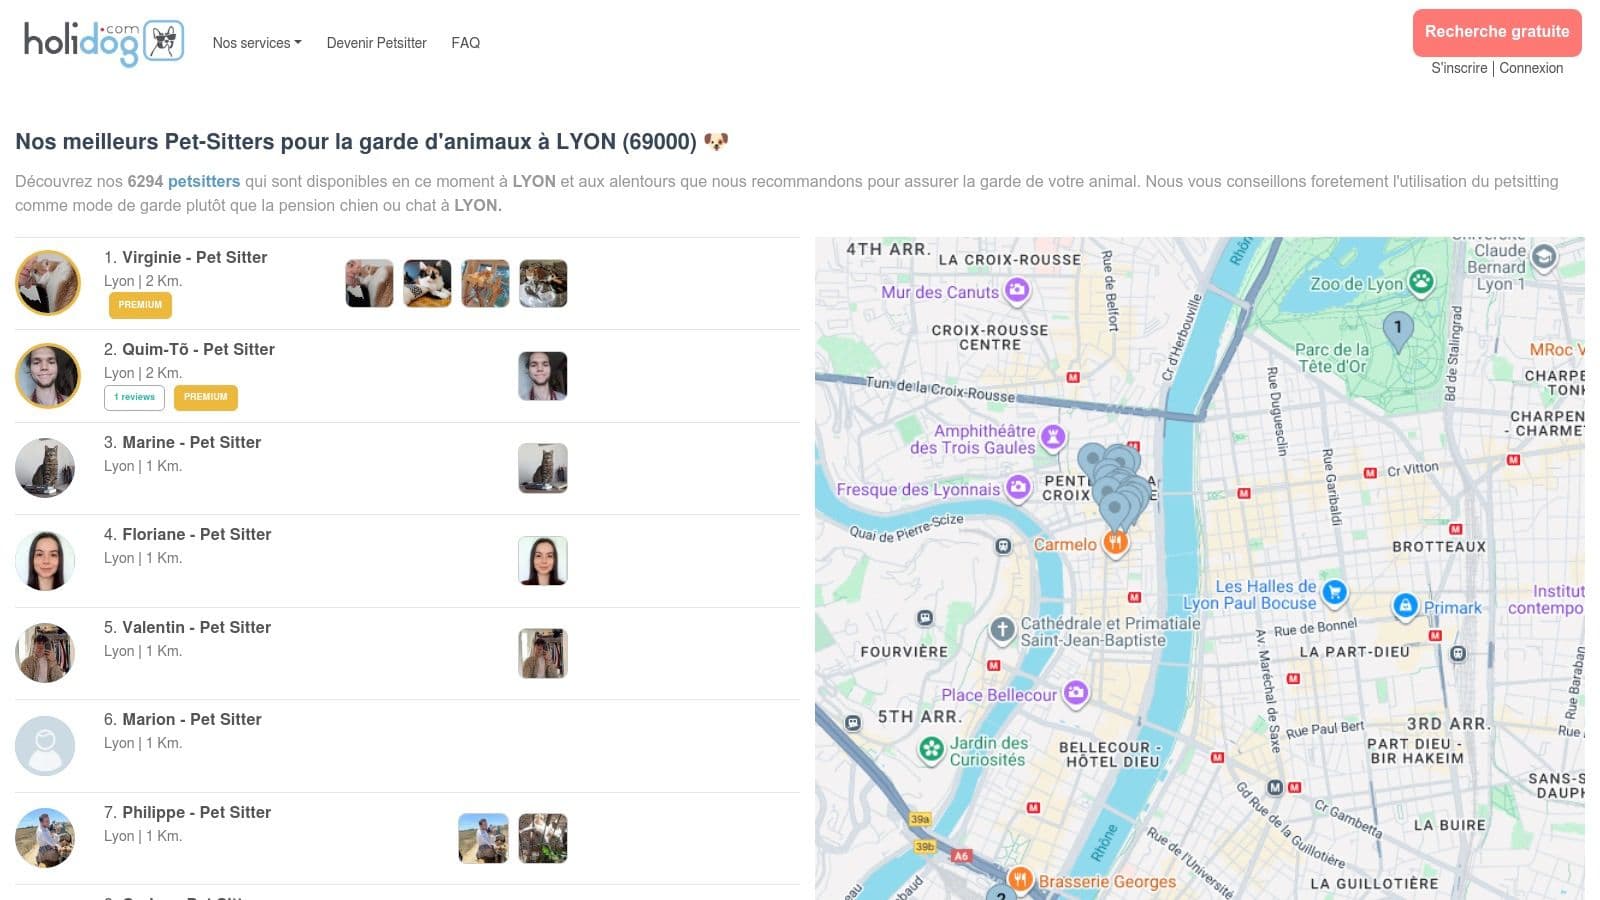Open Quim-Tô's 1 reviews badge
The image size is (1600, 900).
[x=134, y=397]
